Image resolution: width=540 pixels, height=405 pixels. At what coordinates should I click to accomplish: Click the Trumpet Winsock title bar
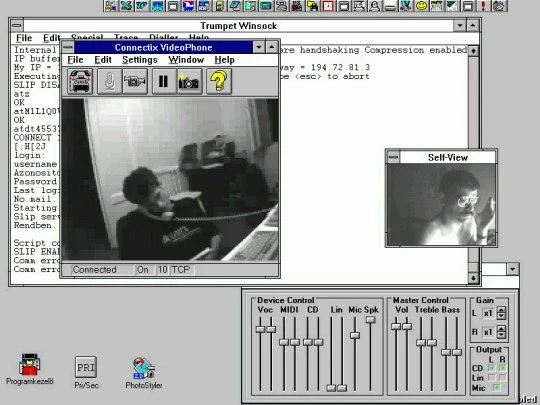click(x=239, y=26)
